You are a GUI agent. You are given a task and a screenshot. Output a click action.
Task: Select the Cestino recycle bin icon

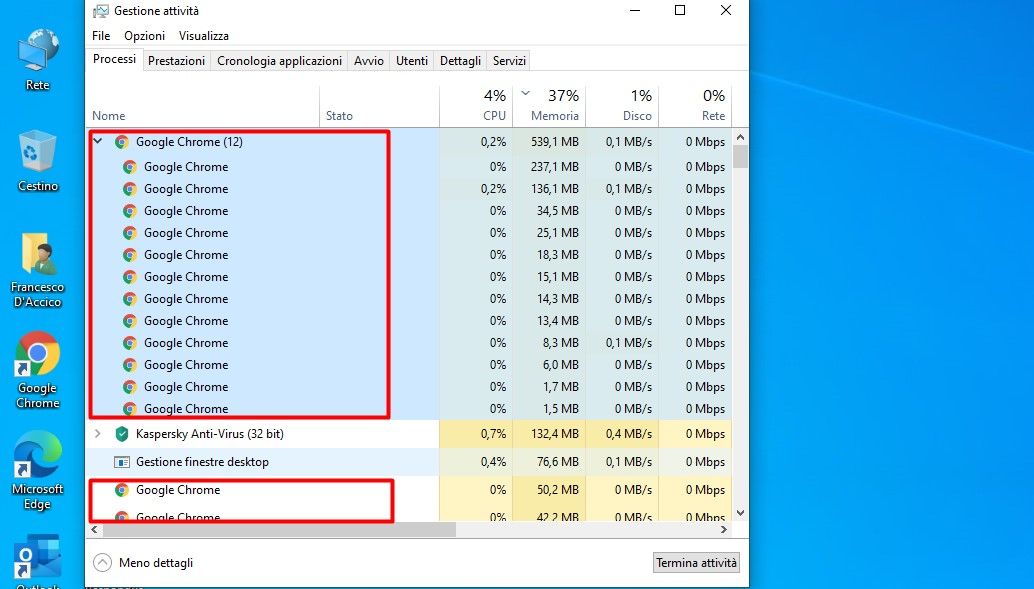coord(38,161)
